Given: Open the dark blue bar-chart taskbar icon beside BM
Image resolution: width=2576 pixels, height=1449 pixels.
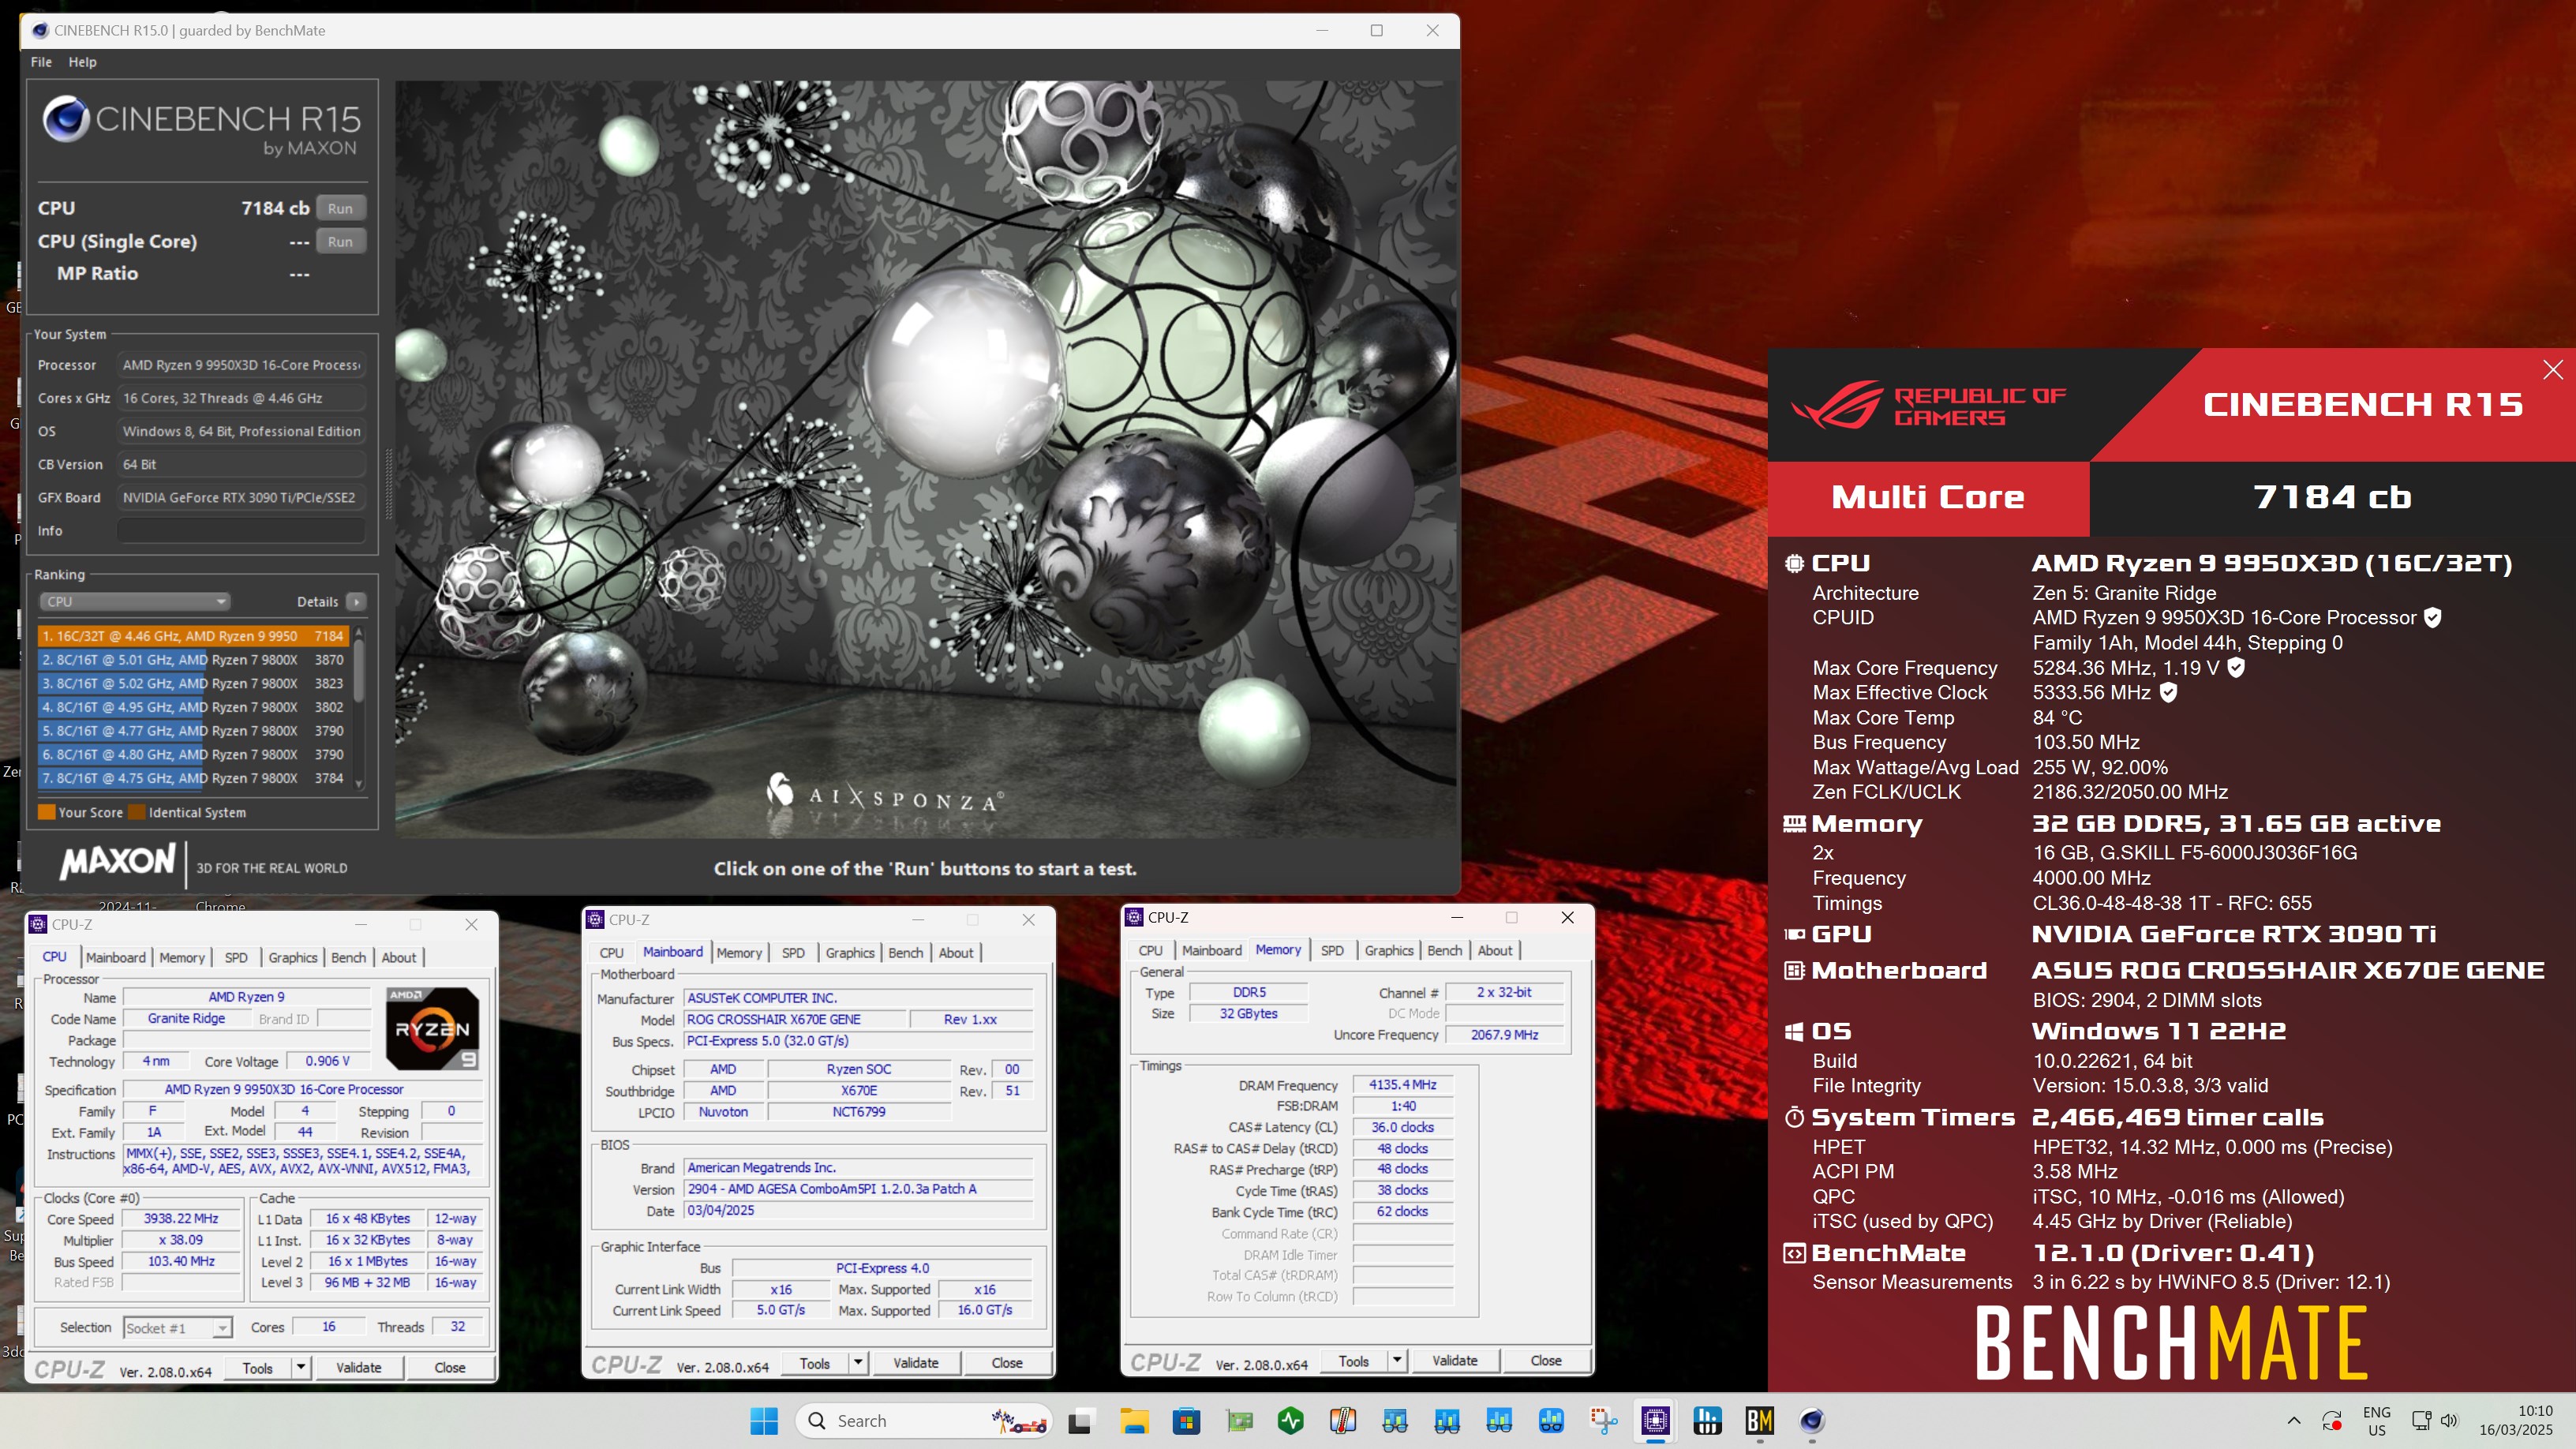Looking at the screenshot, I should 1707,1420.
